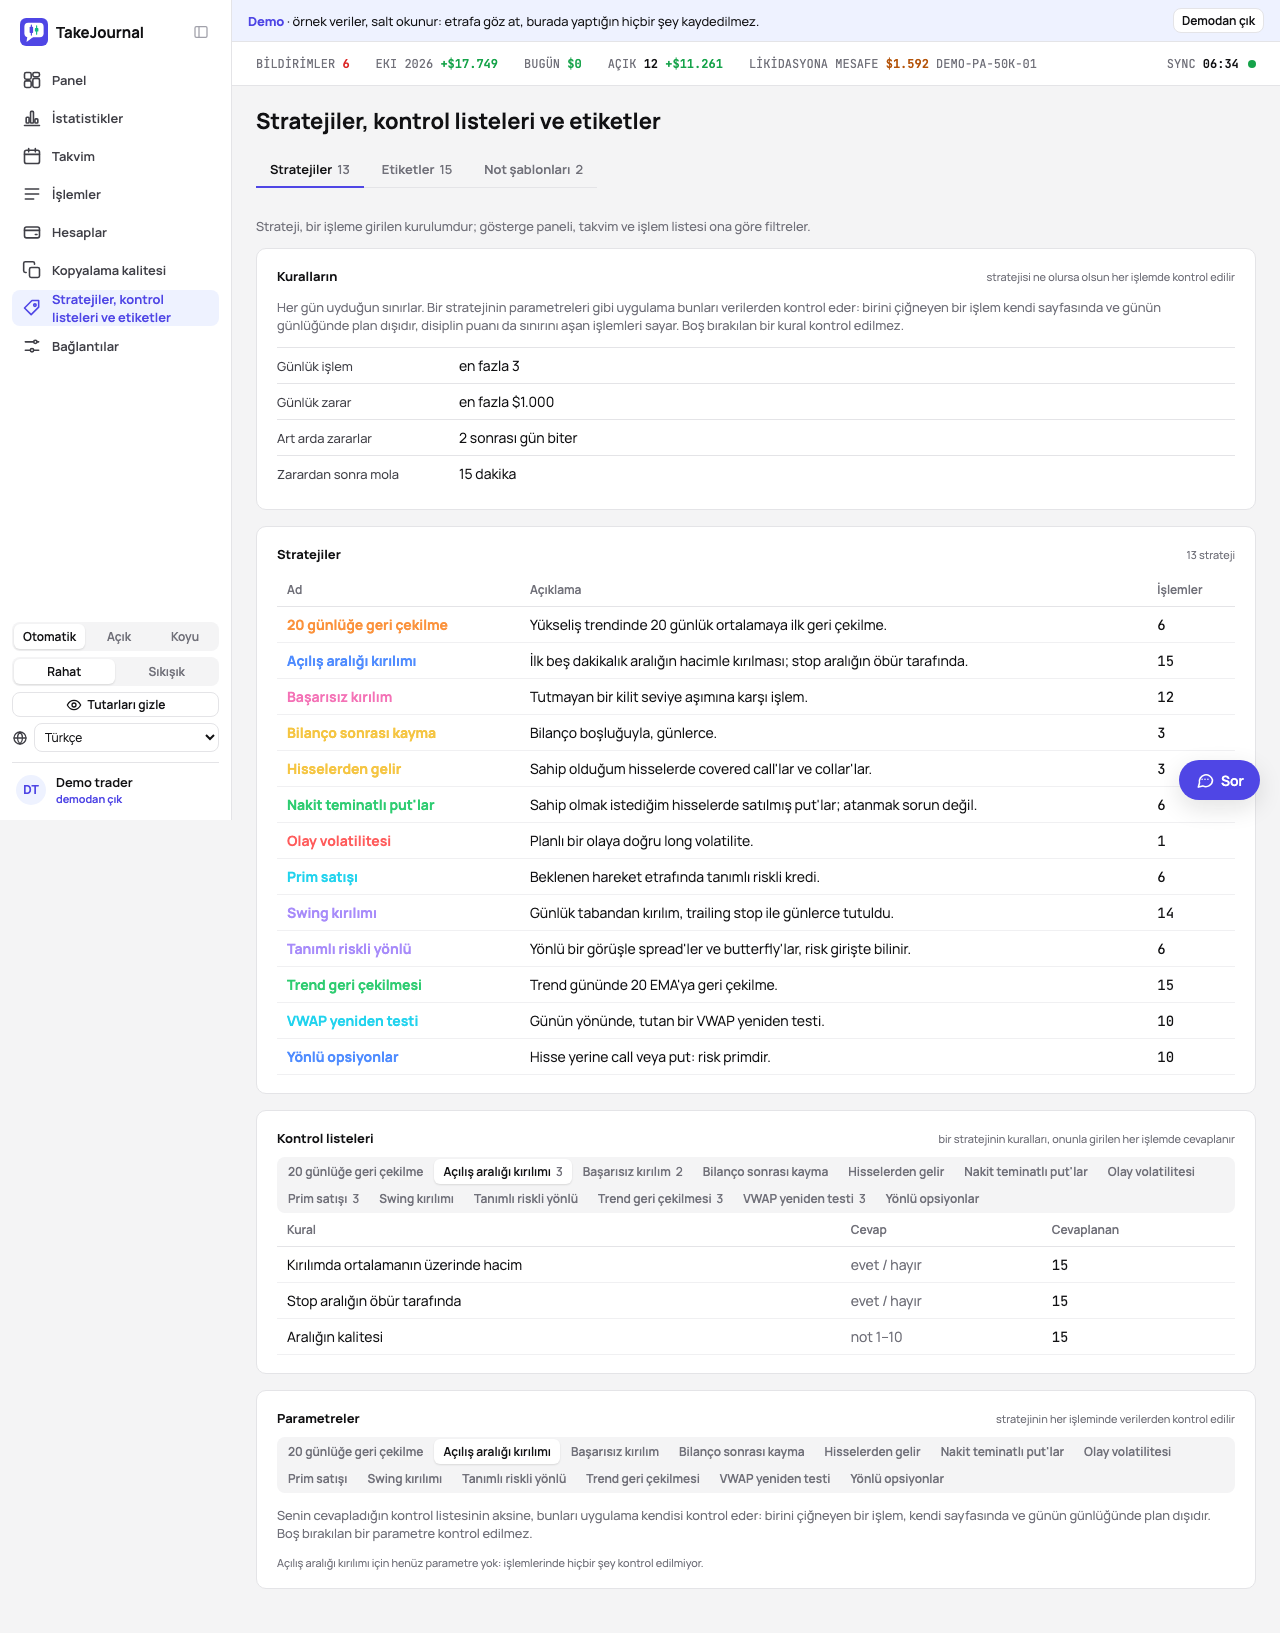Click the tag icon for Stratejiler

[x=32, y=308]
